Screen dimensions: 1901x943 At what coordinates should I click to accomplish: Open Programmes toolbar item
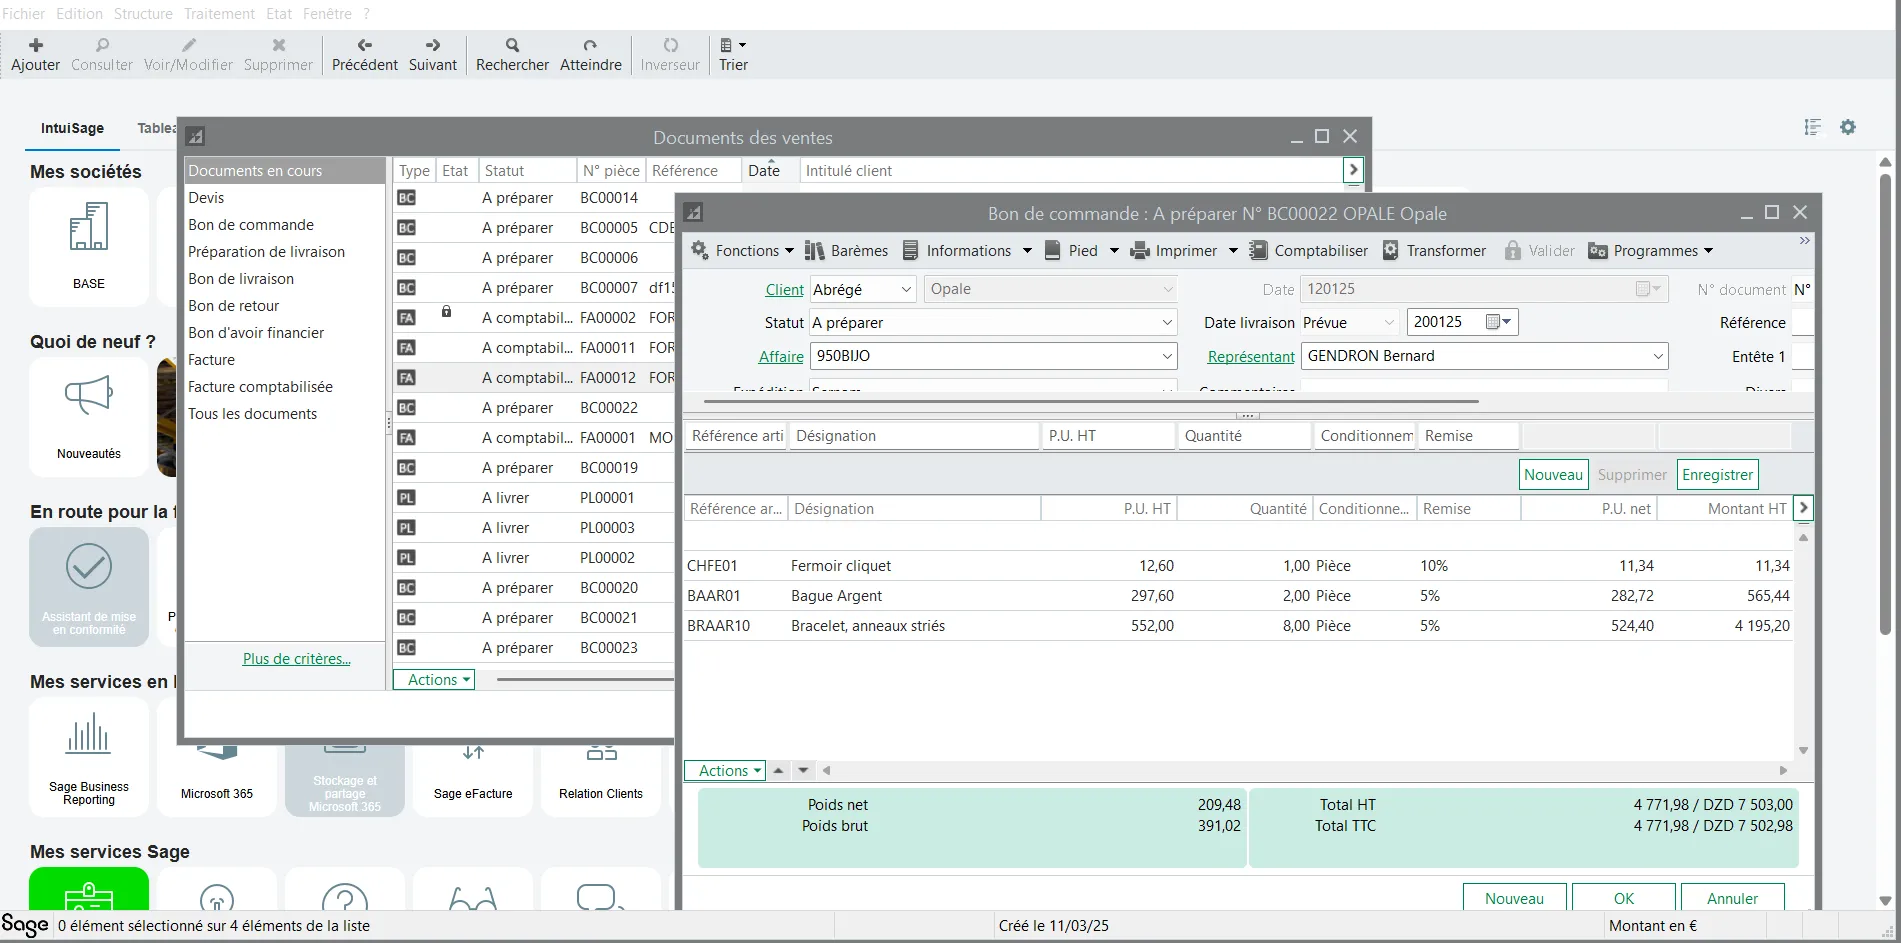click(x=1650, y=251)
